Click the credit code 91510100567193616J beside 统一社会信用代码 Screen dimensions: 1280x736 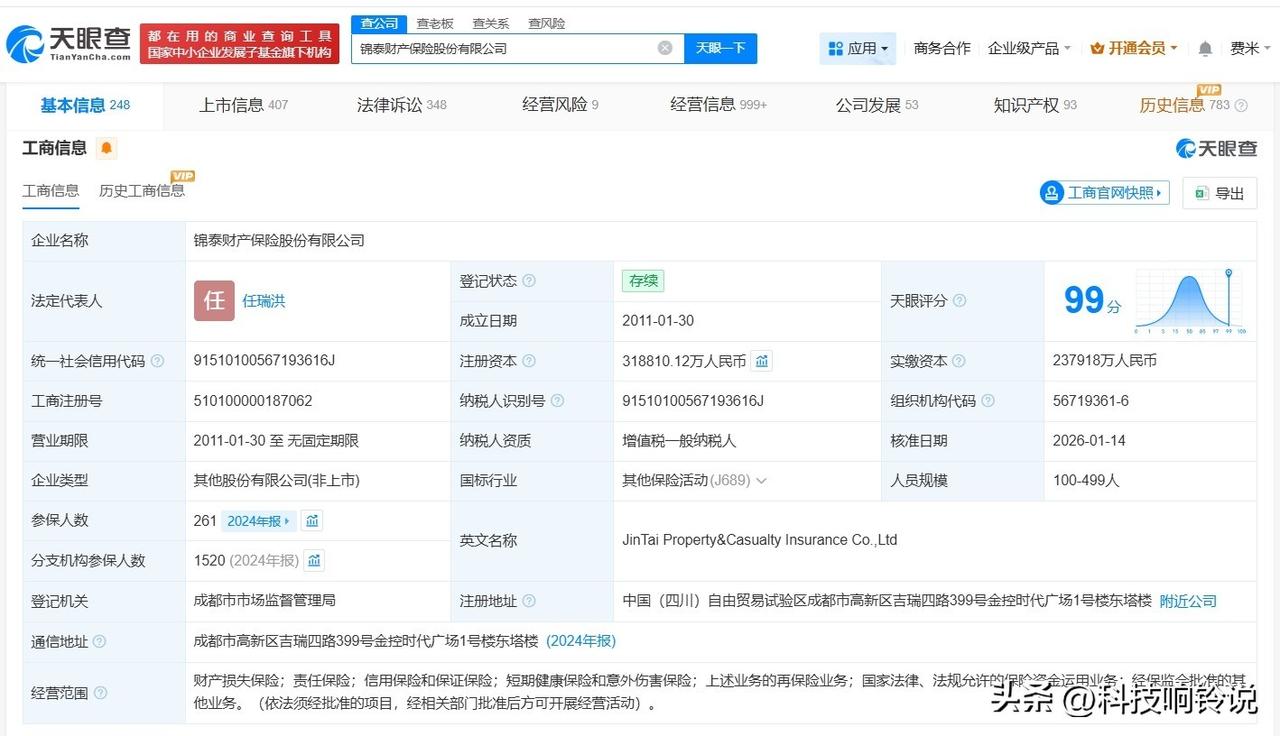tap(264, 361)
